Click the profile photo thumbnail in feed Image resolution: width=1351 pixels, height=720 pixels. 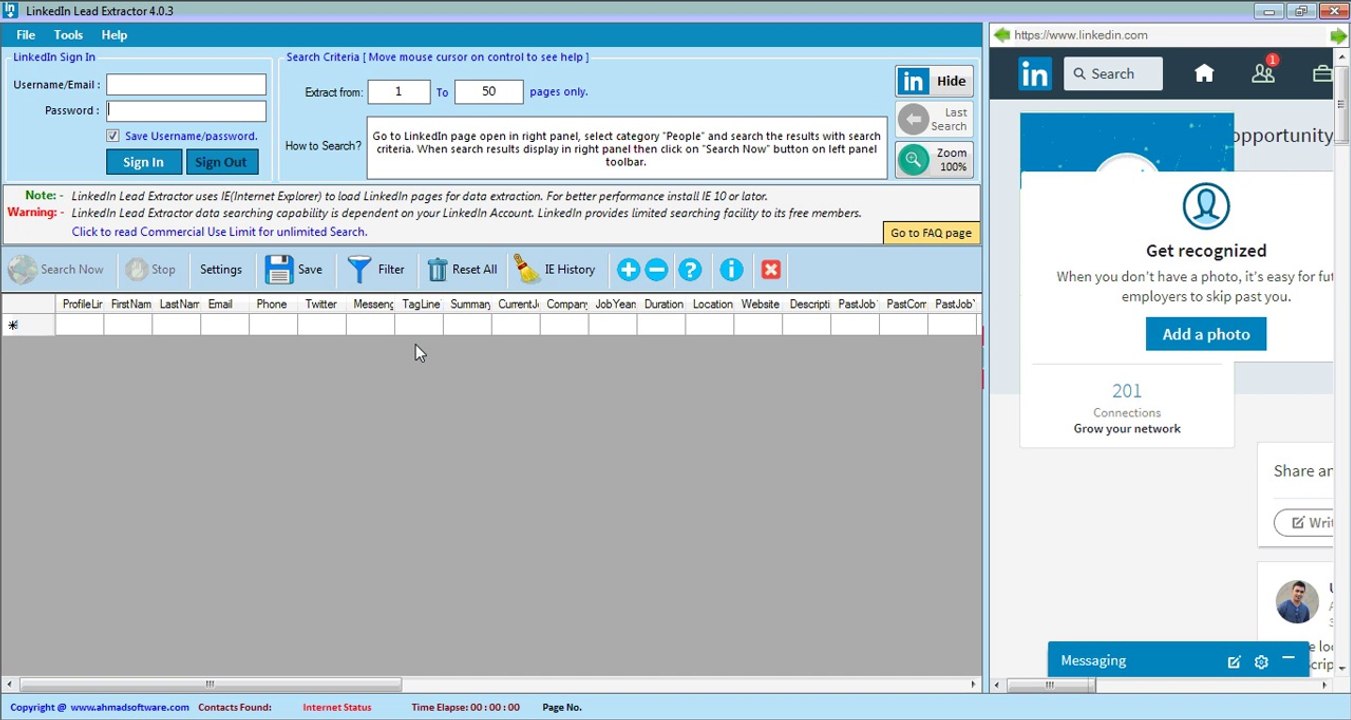click(x=1297, y=602)
